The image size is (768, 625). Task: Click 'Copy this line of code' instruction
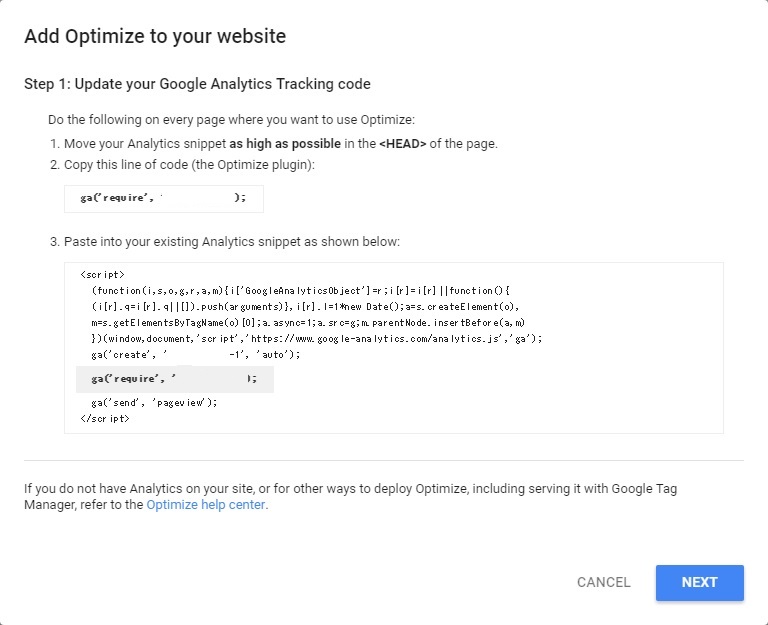pyautogui.click(x=189, y=165)
